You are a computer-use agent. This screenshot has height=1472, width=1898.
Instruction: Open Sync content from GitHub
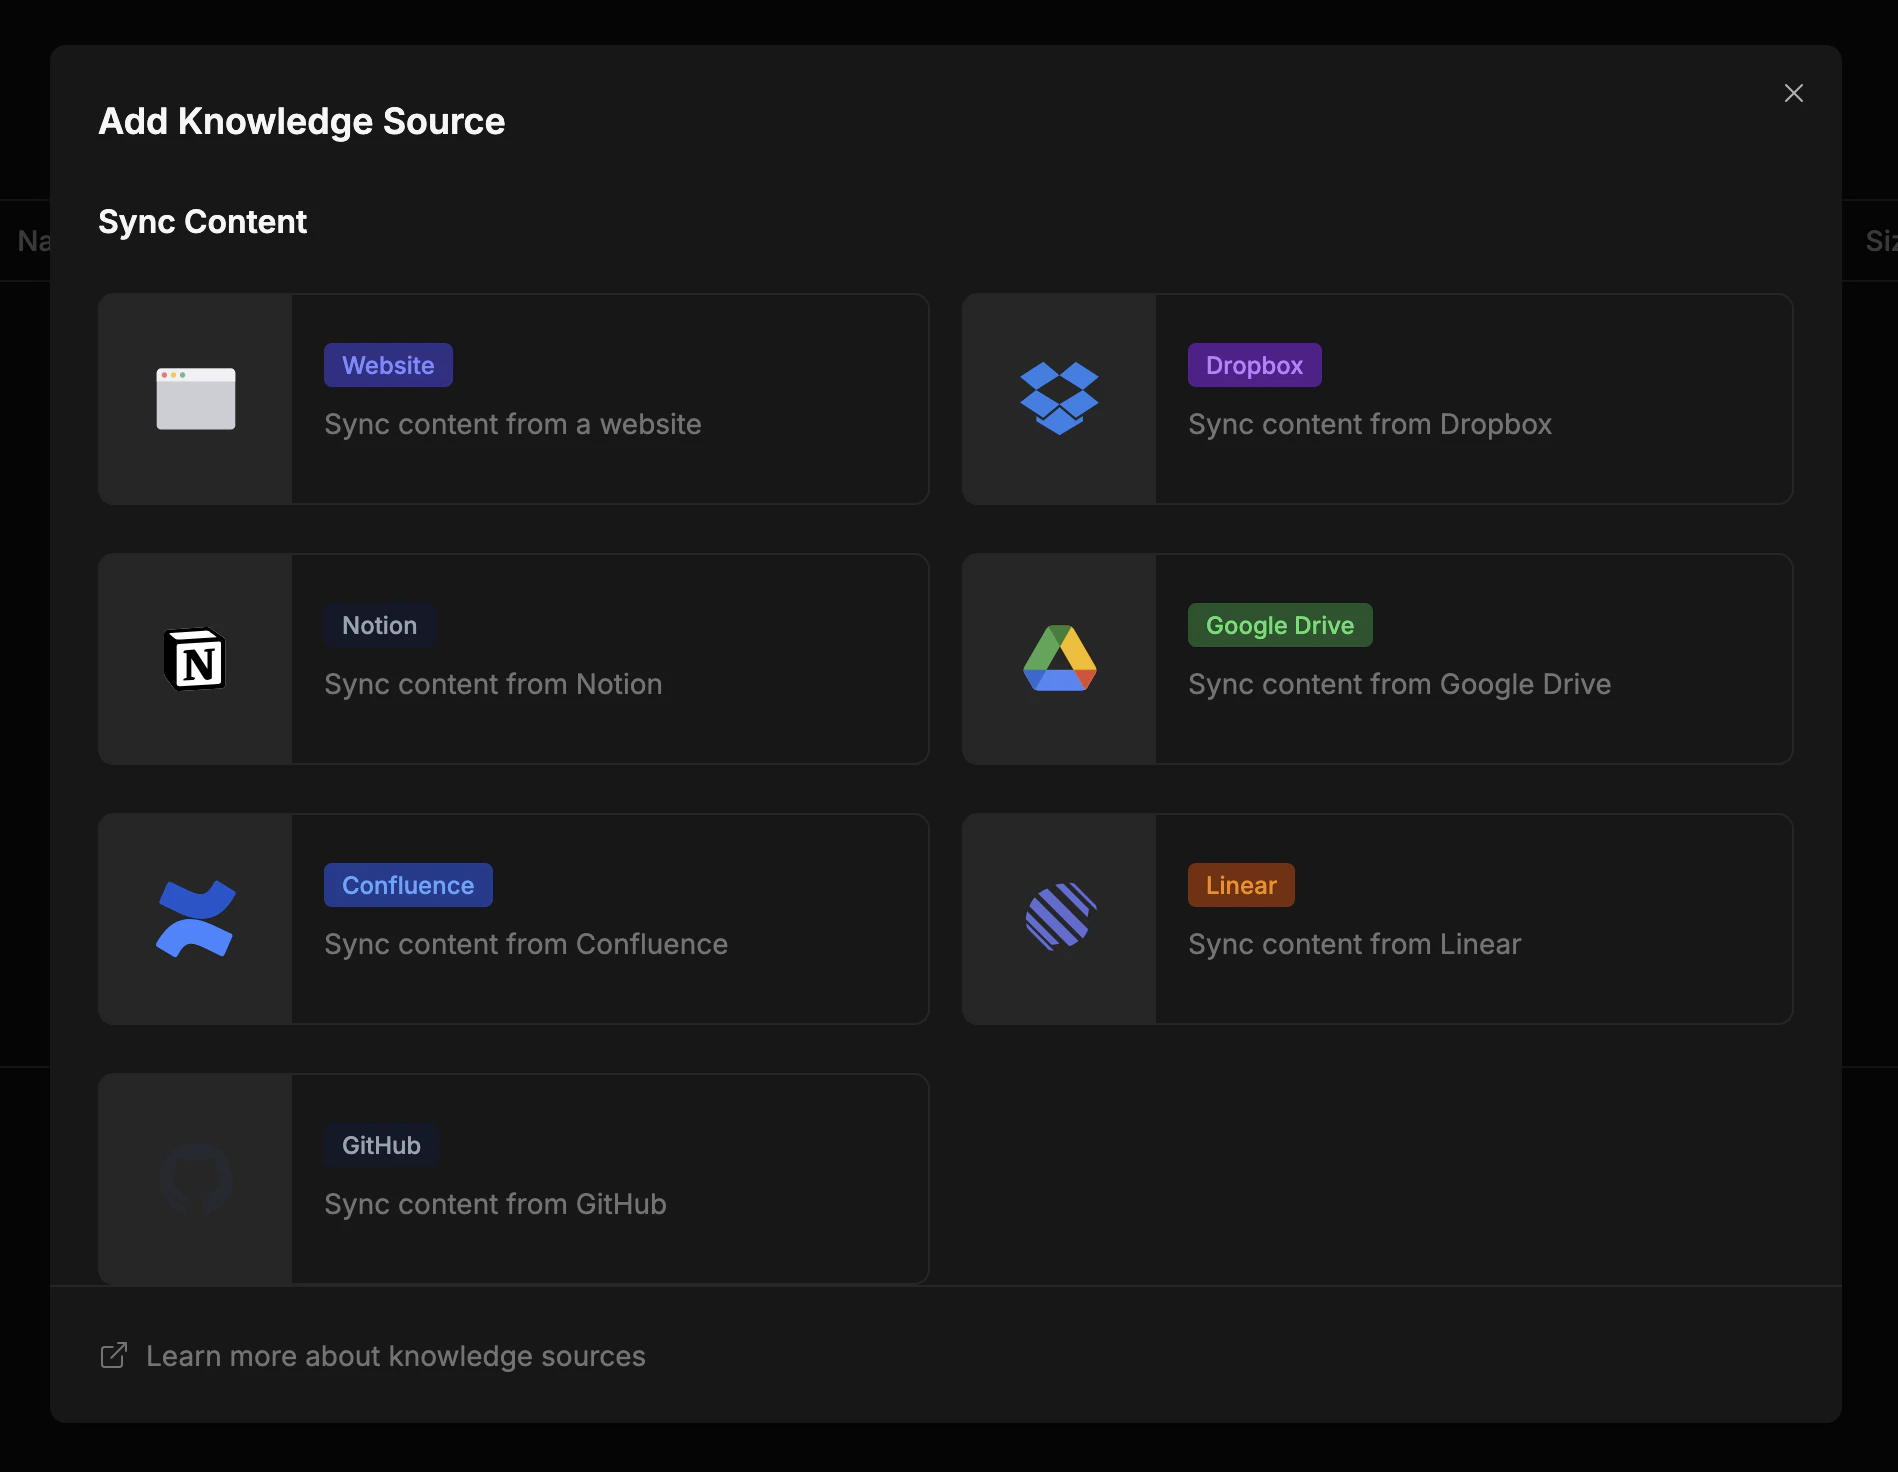coord(610,1180)
